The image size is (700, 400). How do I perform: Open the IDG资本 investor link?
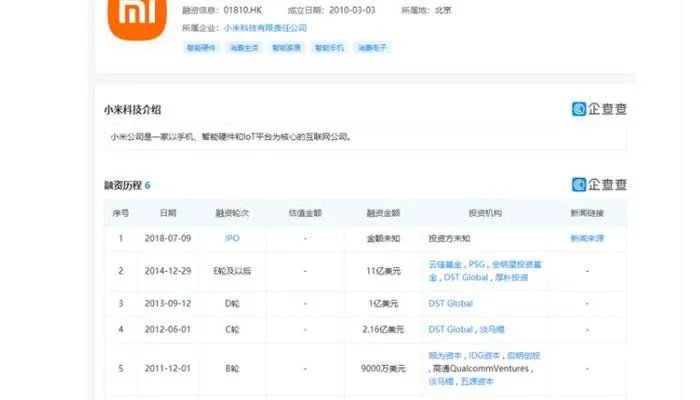484,356
